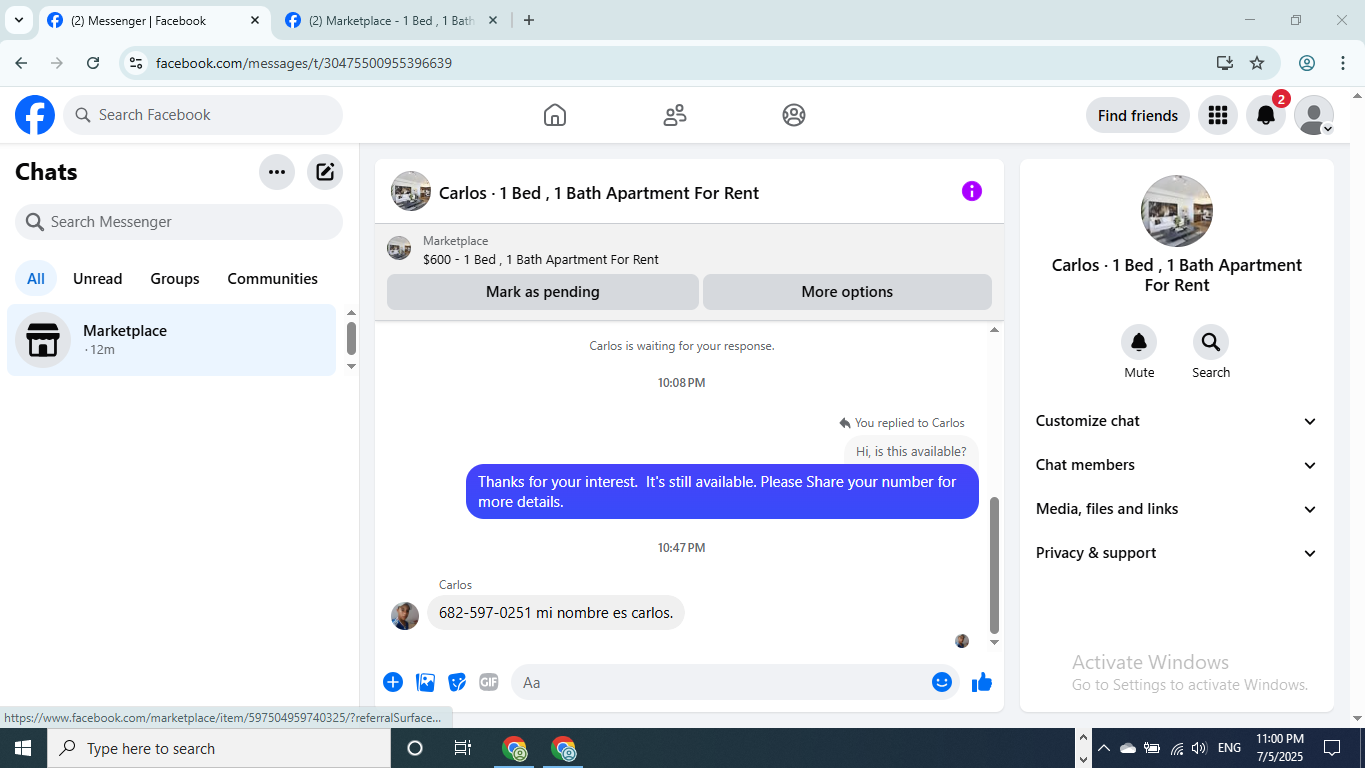
Task: Open the $600 - 1 Bed listing link
Action: [x=541, y=259]
